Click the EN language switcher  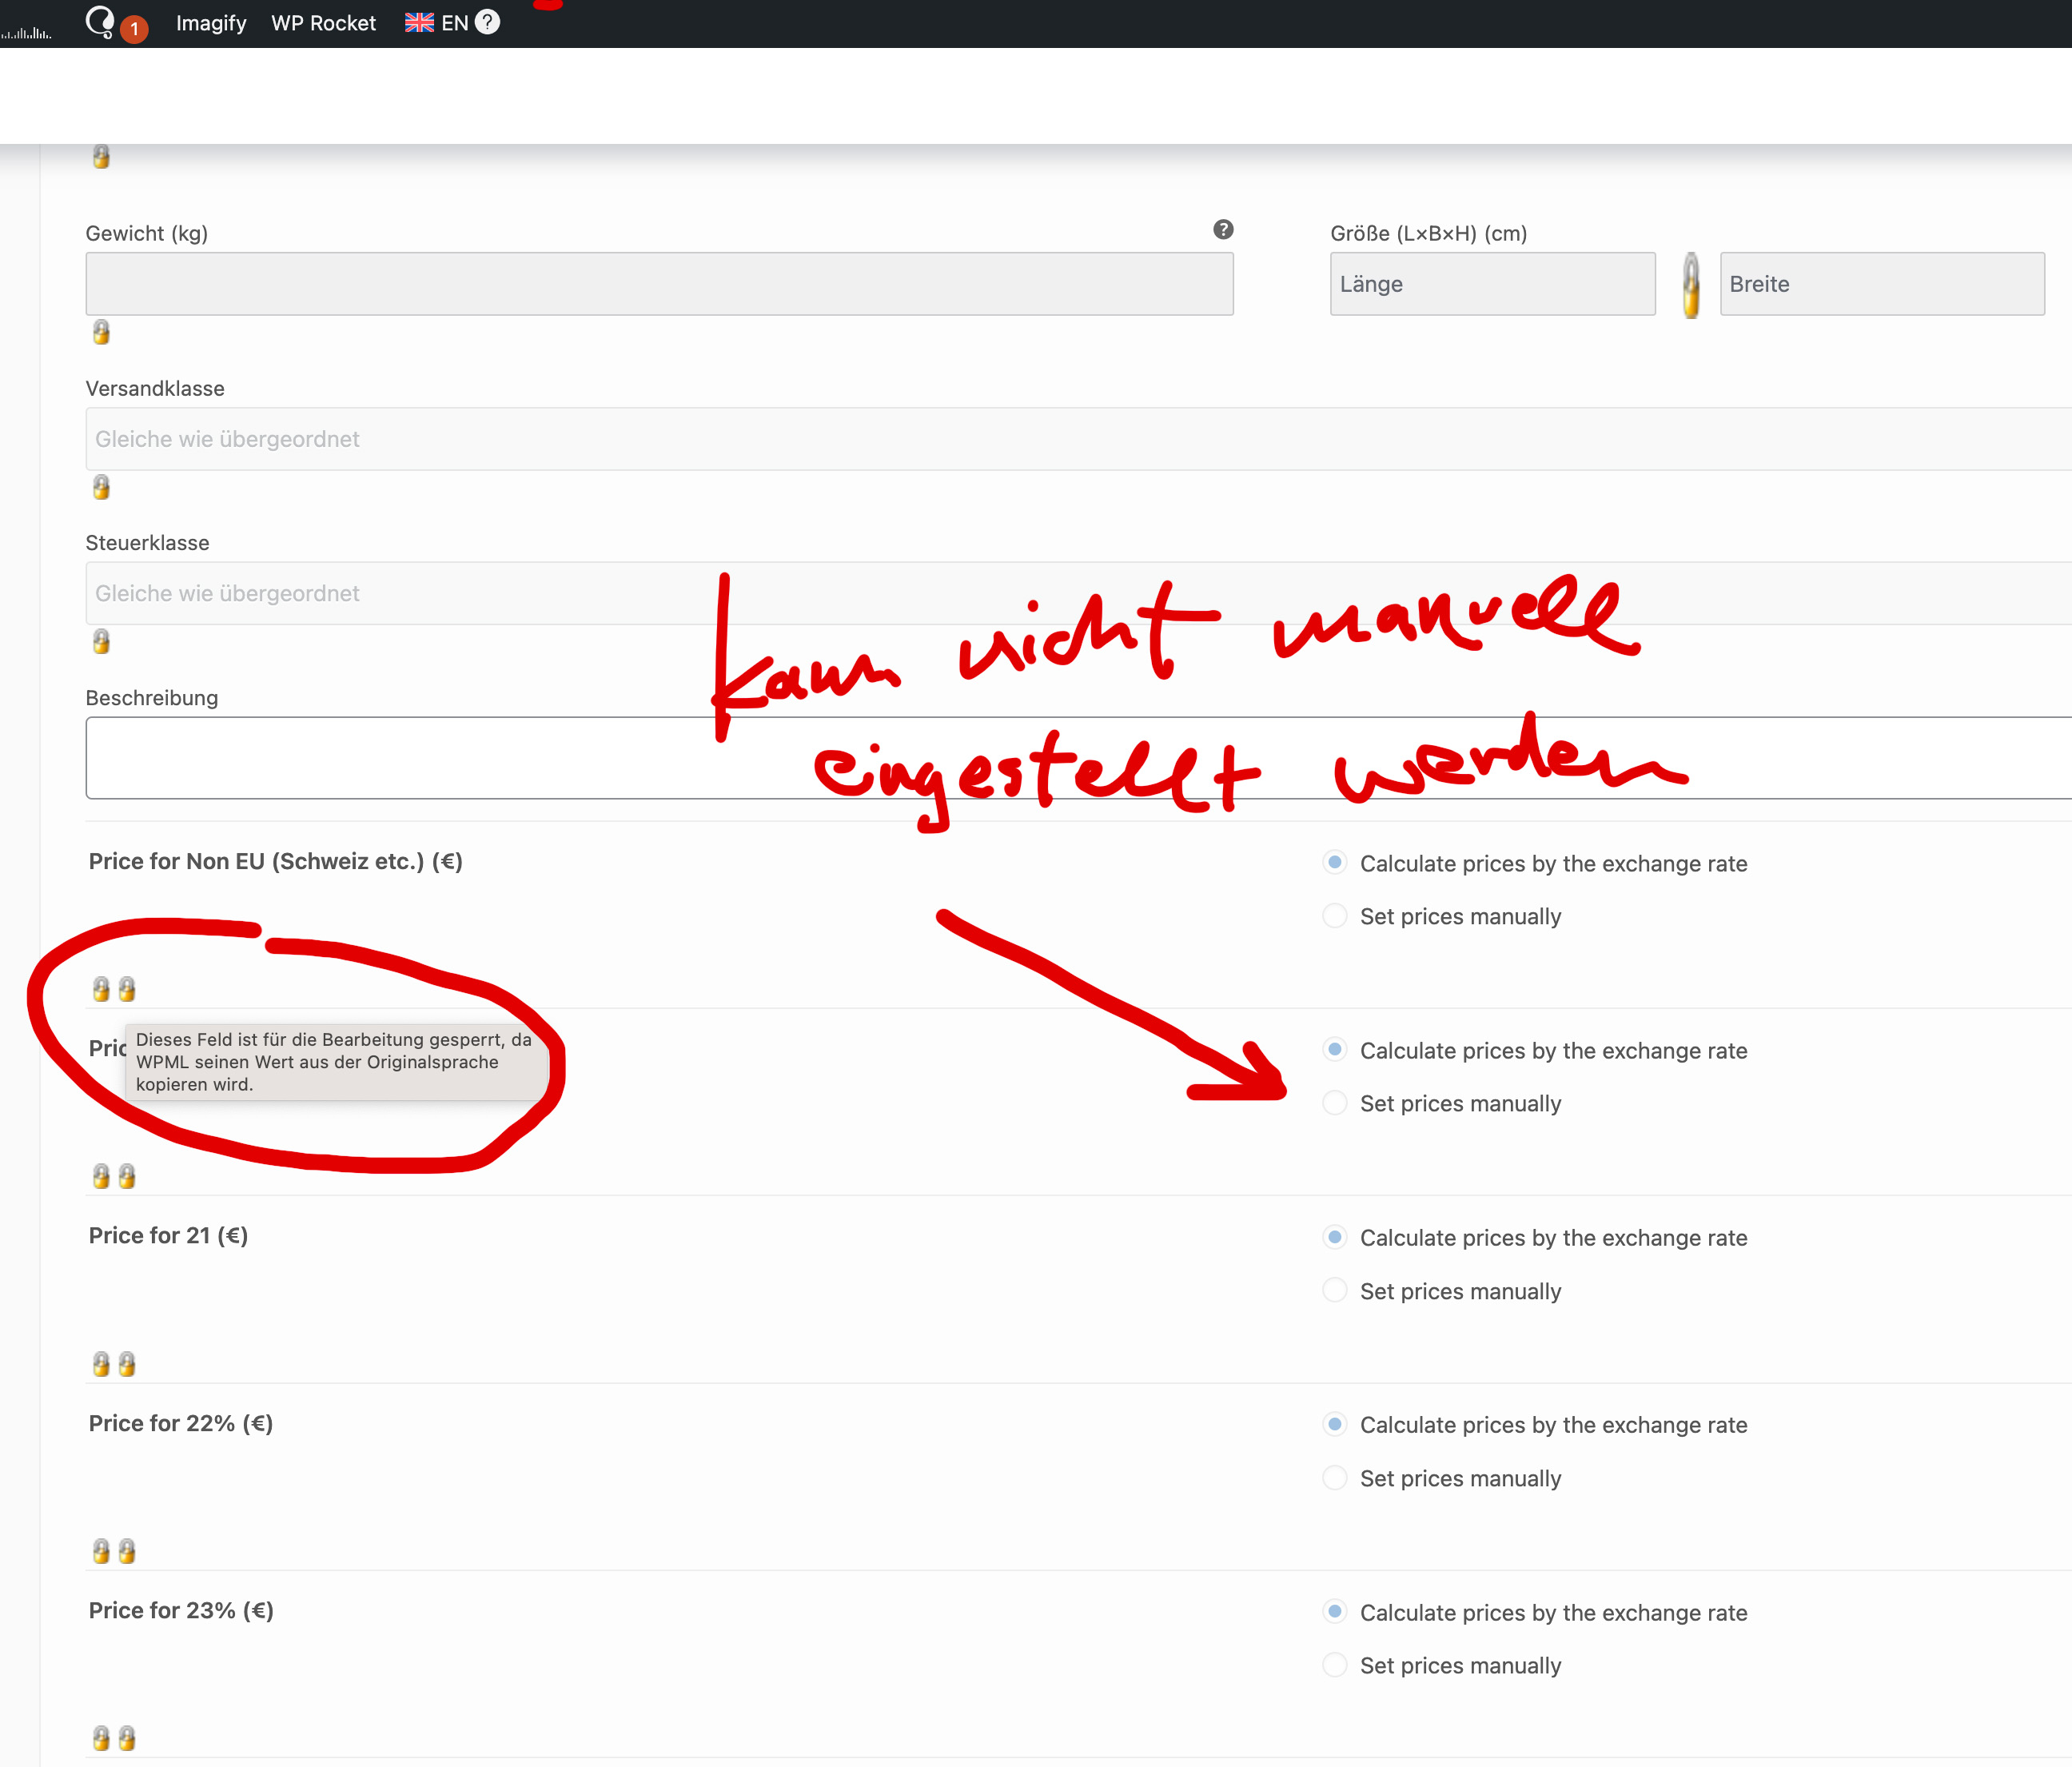(454, 23)
